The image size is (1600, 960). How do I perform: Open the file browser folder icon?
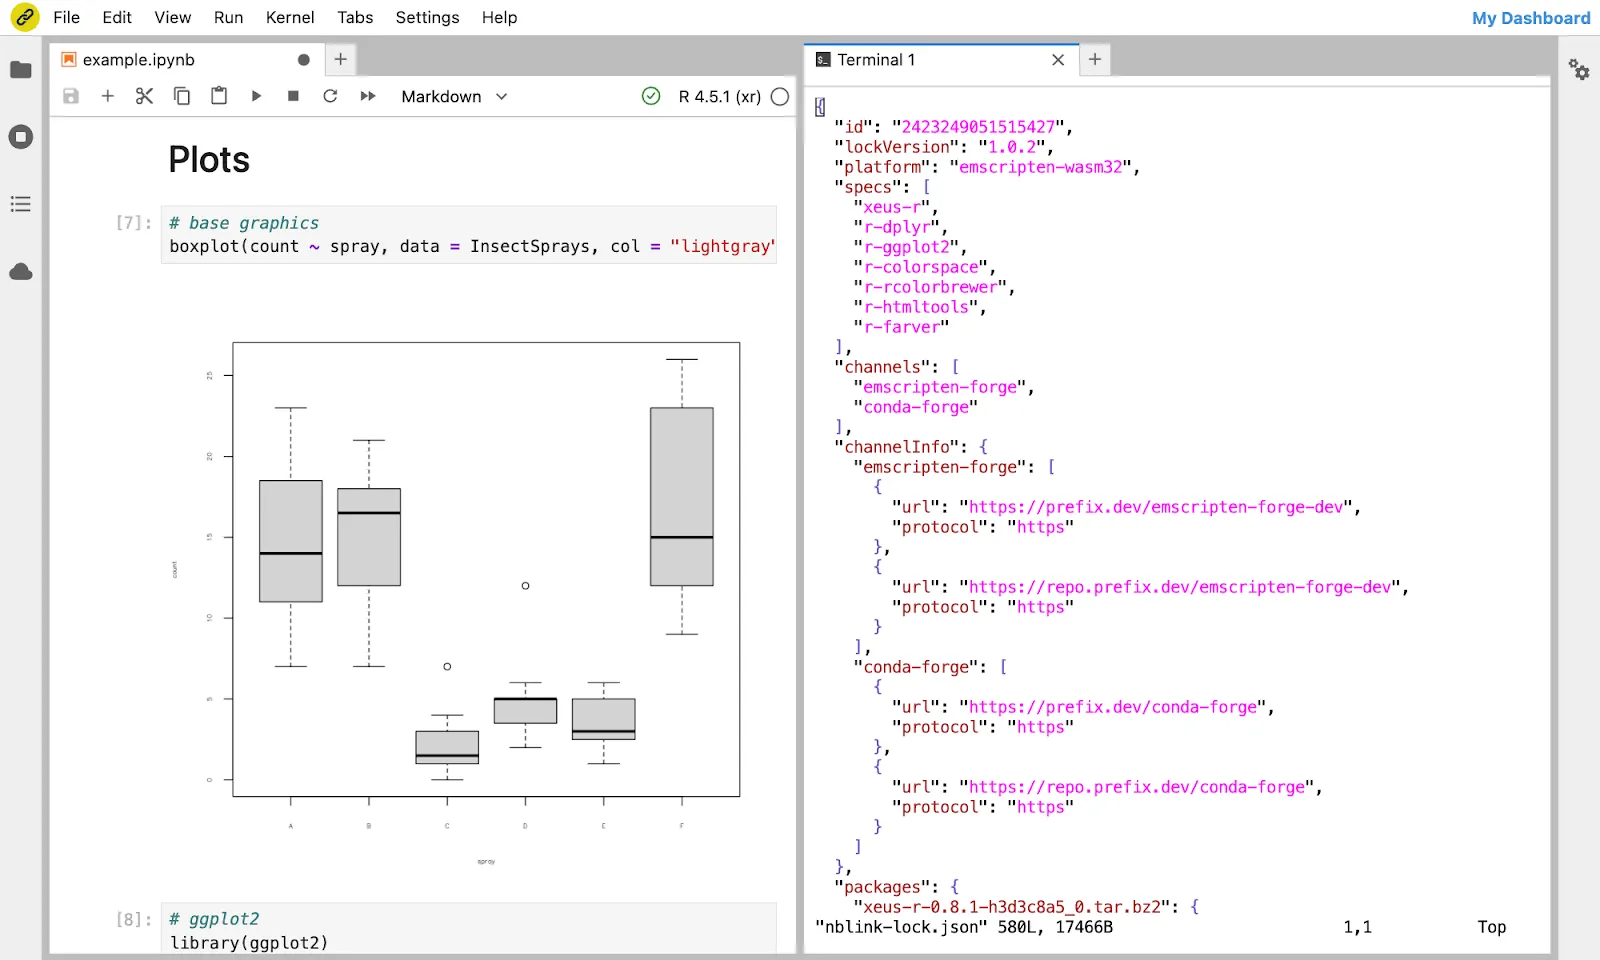(x=21, y=70)
